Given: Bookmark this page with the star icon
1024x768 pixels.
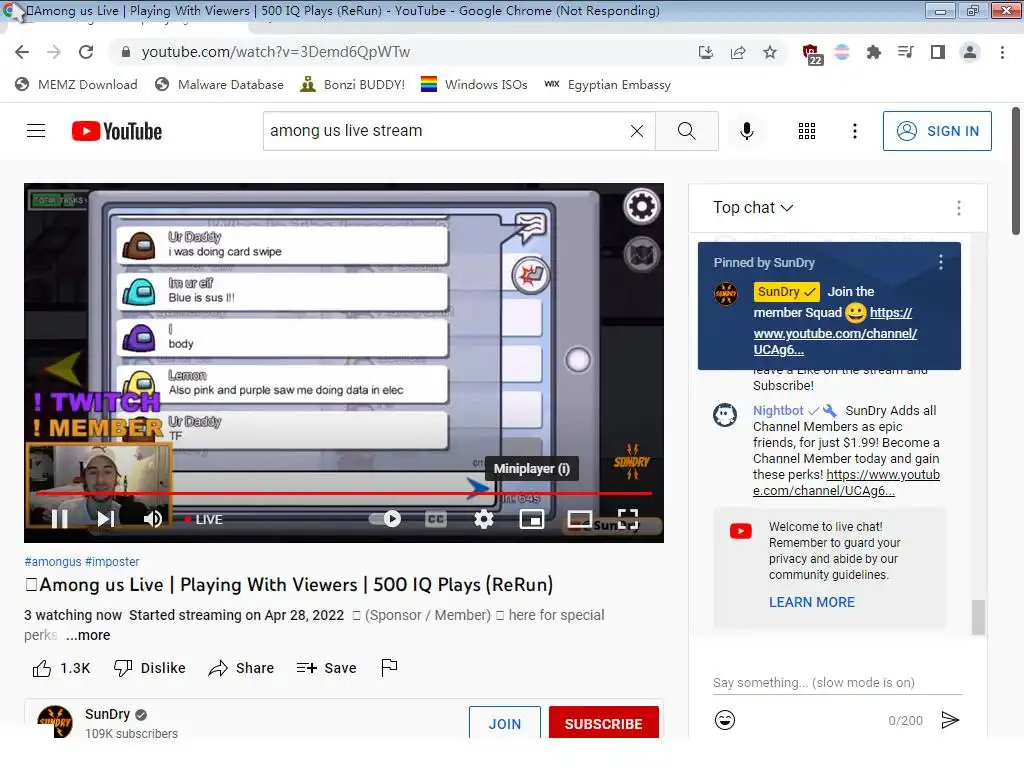Looking at the screenshot, I should click(770, 52).
